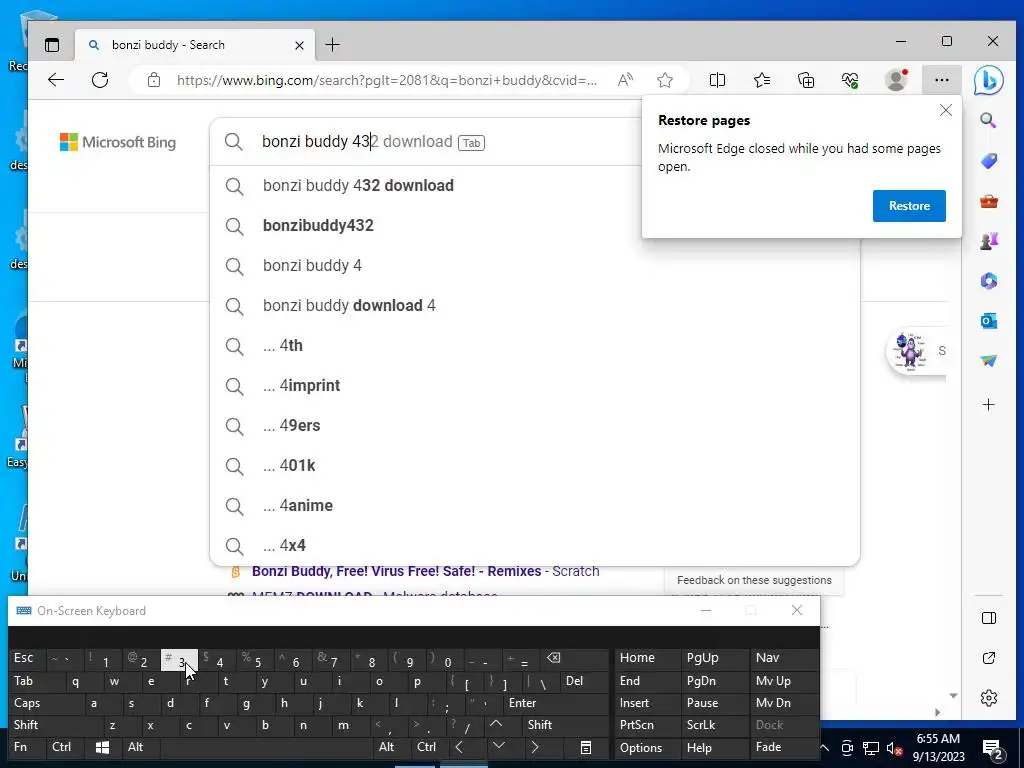Image resolution: width=1024 pixels, height=768 pixels.
Task: Open sidebar Outlook icon
Action: pyautogui.click(x=989, y=321)
